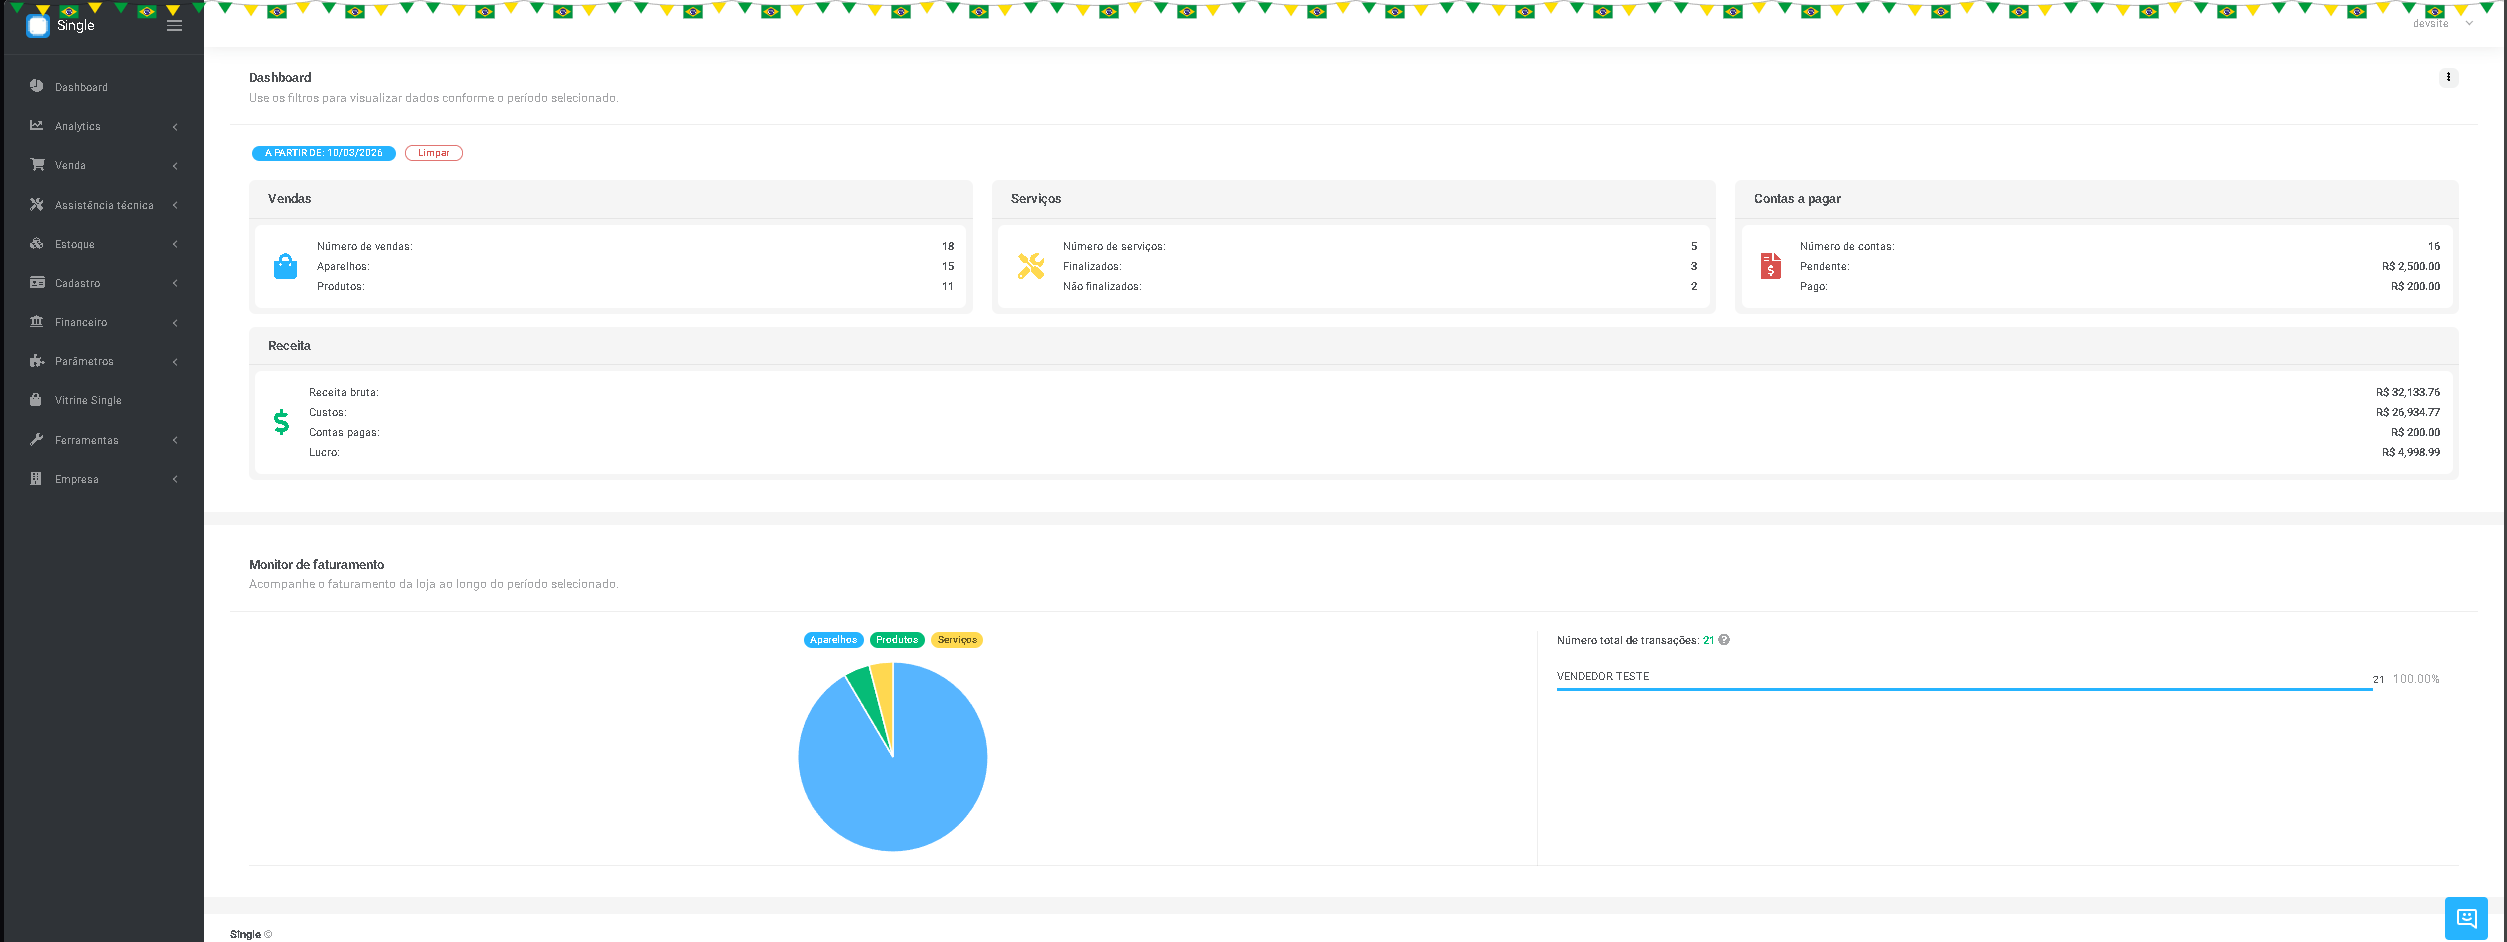Click the VENDEDOR TESTE progress bar
The width and height of the screenshot is (2507, 942).
1964,689
